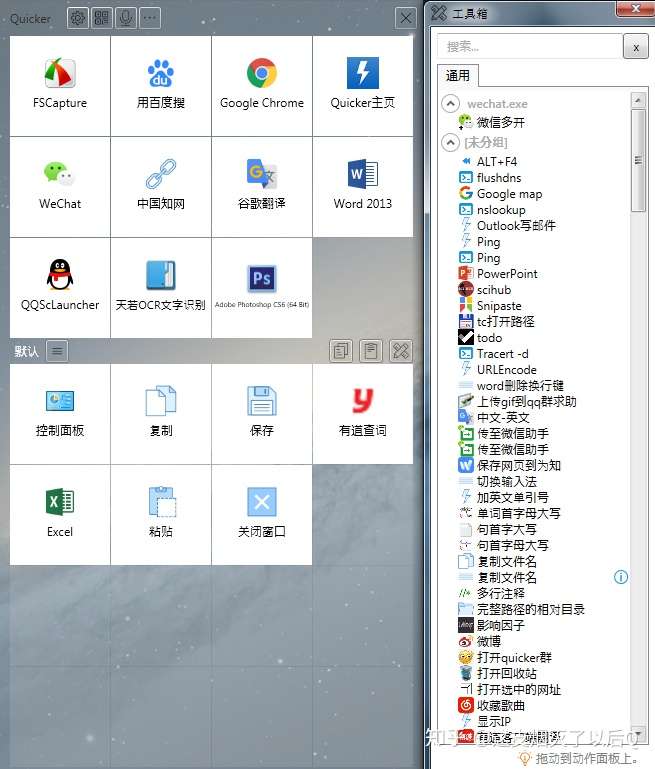Screen dimensions: 655x769
Task: Click the toolbox list scrollbar up arrow
Action: 638,100
